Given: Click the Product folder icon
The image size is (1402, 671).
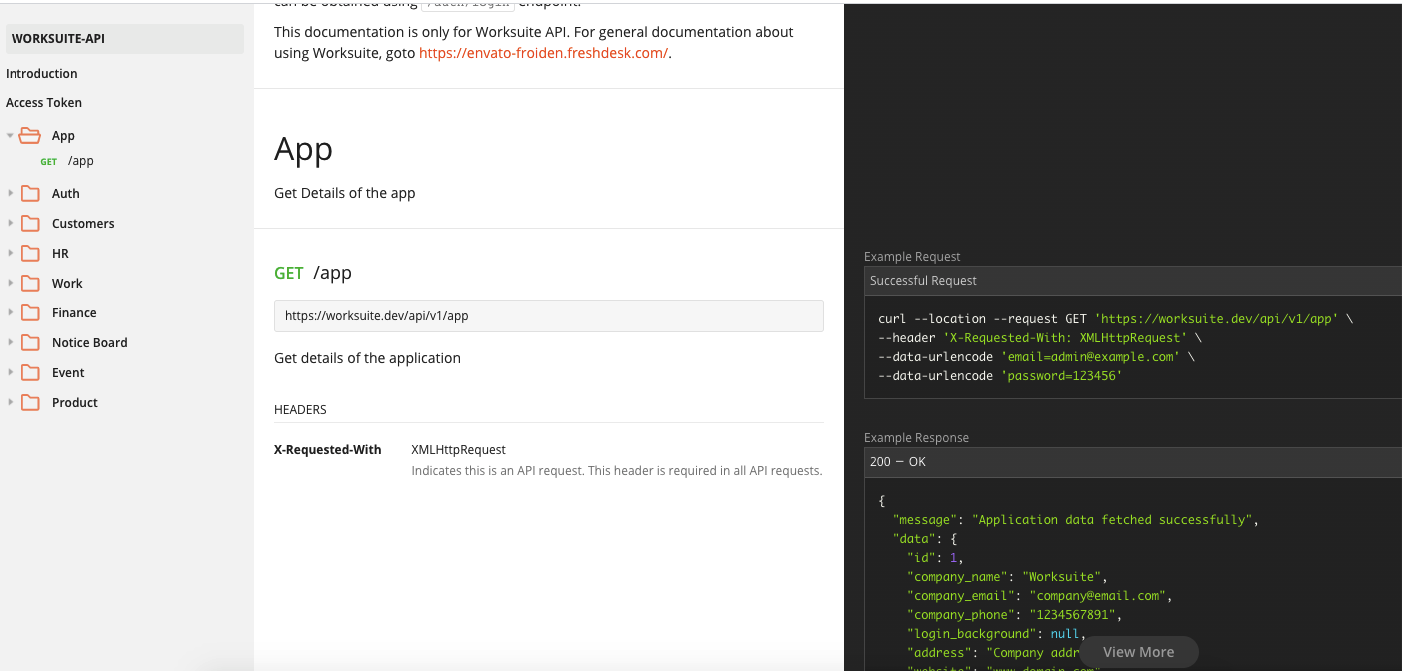Looking at the screenshot, I should tap(30, 403).
